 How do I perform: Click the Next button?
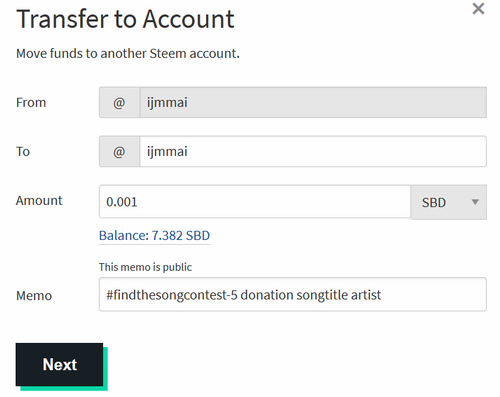59,364
